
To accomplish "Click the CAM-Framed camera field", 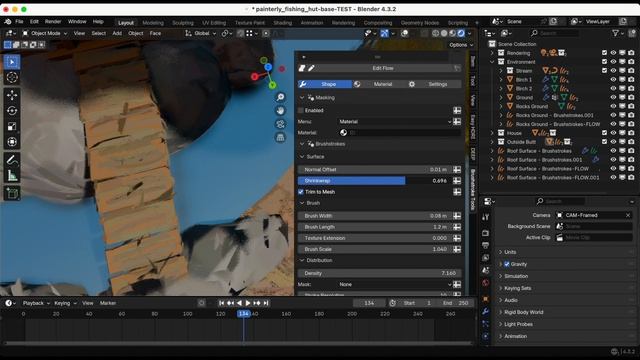I will (594, 215).
